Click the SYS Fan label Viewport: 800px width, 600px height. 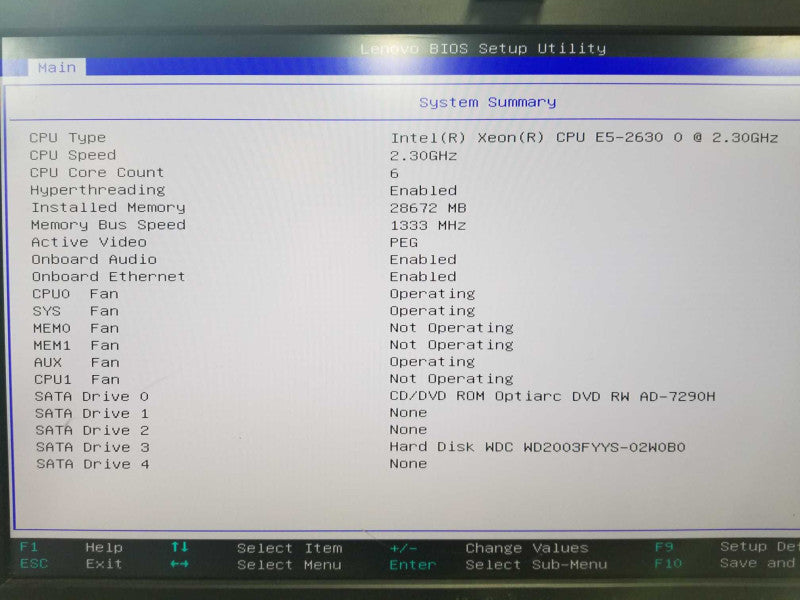click(76, 311)
